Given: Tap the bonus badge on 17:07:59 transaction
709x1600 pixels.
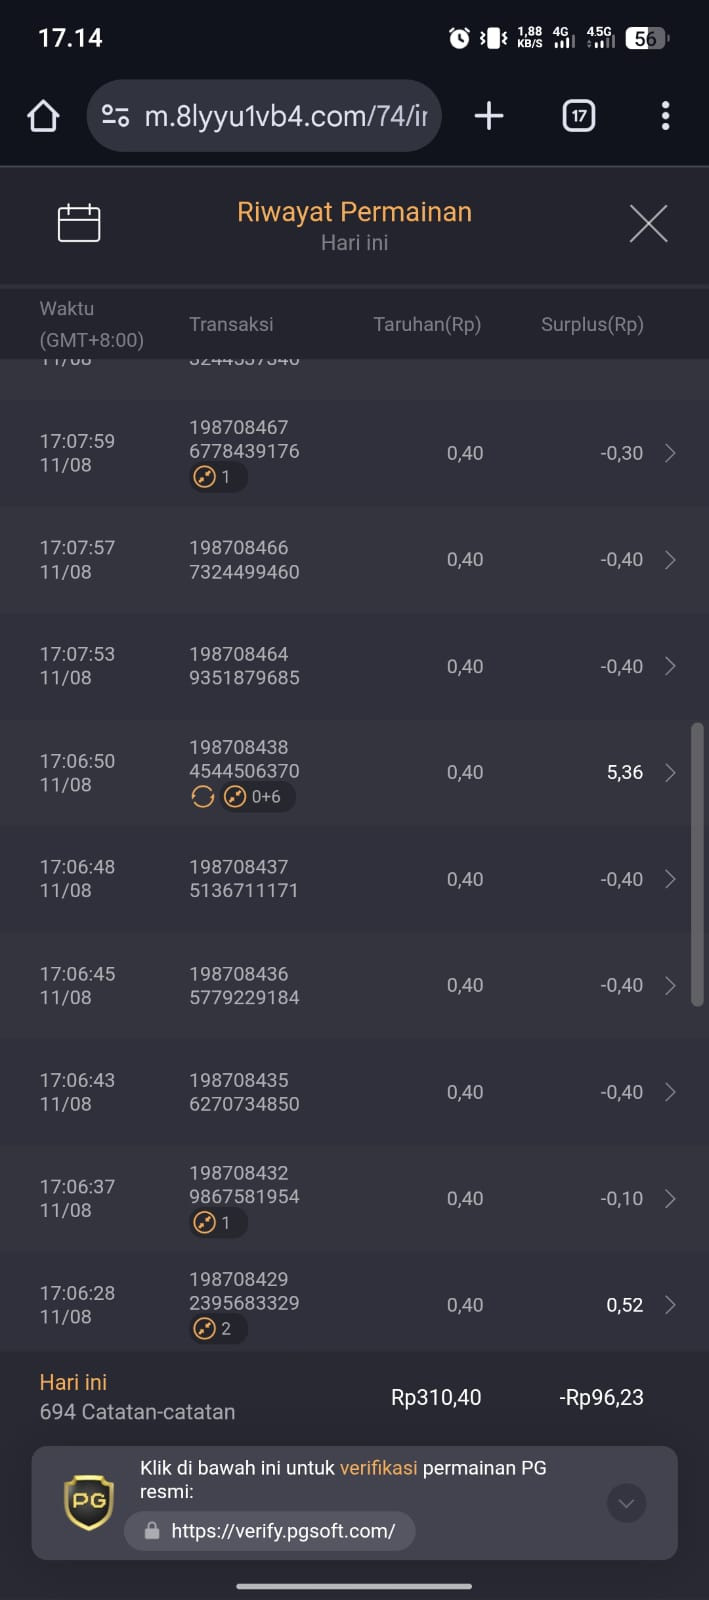Looking at the screenshot, I should (217, 477).
